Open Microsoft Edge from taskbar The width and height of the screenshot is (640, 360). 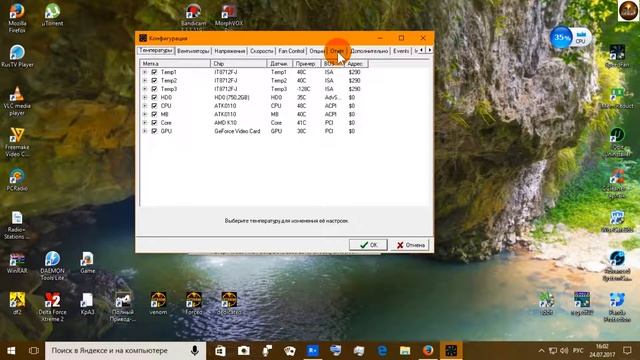pyautogui.click(x=382, y=351)
